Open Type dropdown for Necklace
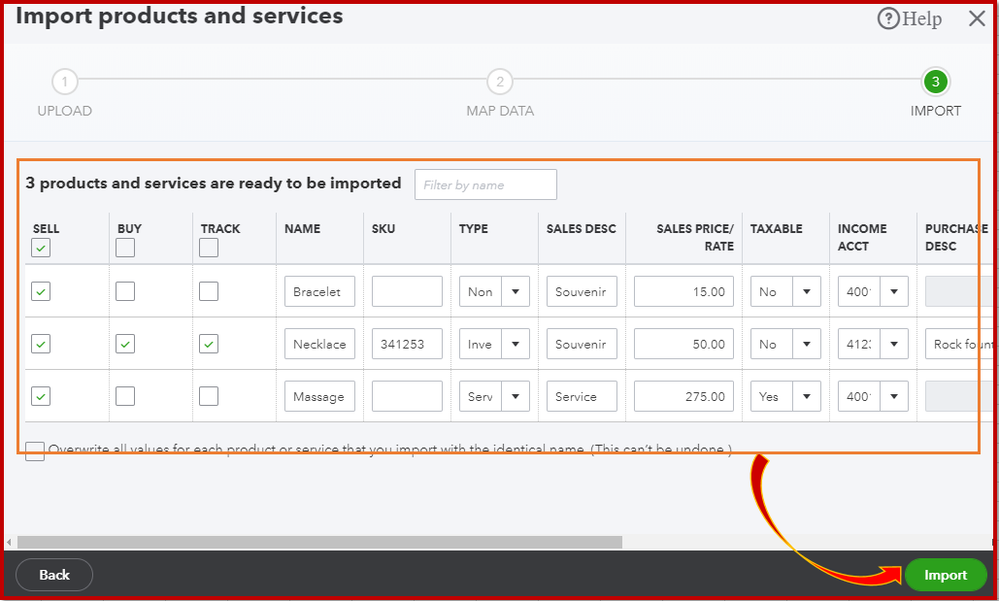 (515, 344)
